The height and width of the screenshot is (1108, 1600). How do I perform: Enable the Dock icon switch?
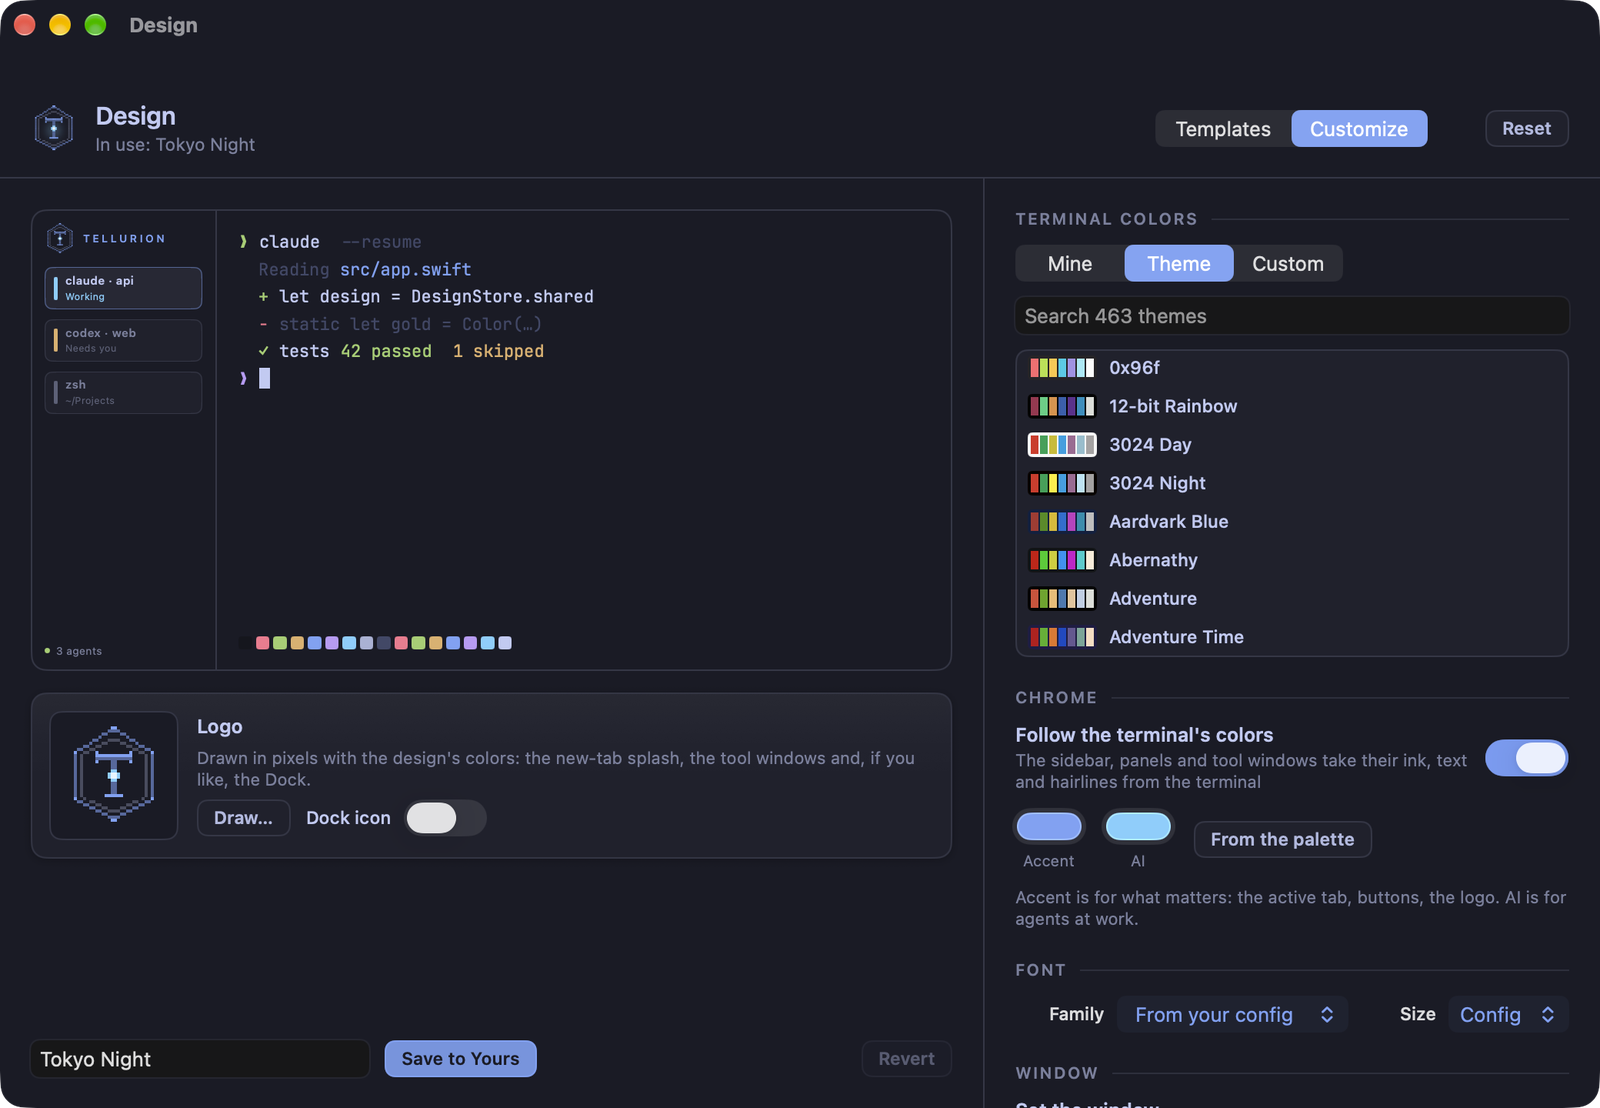(445, 818)
